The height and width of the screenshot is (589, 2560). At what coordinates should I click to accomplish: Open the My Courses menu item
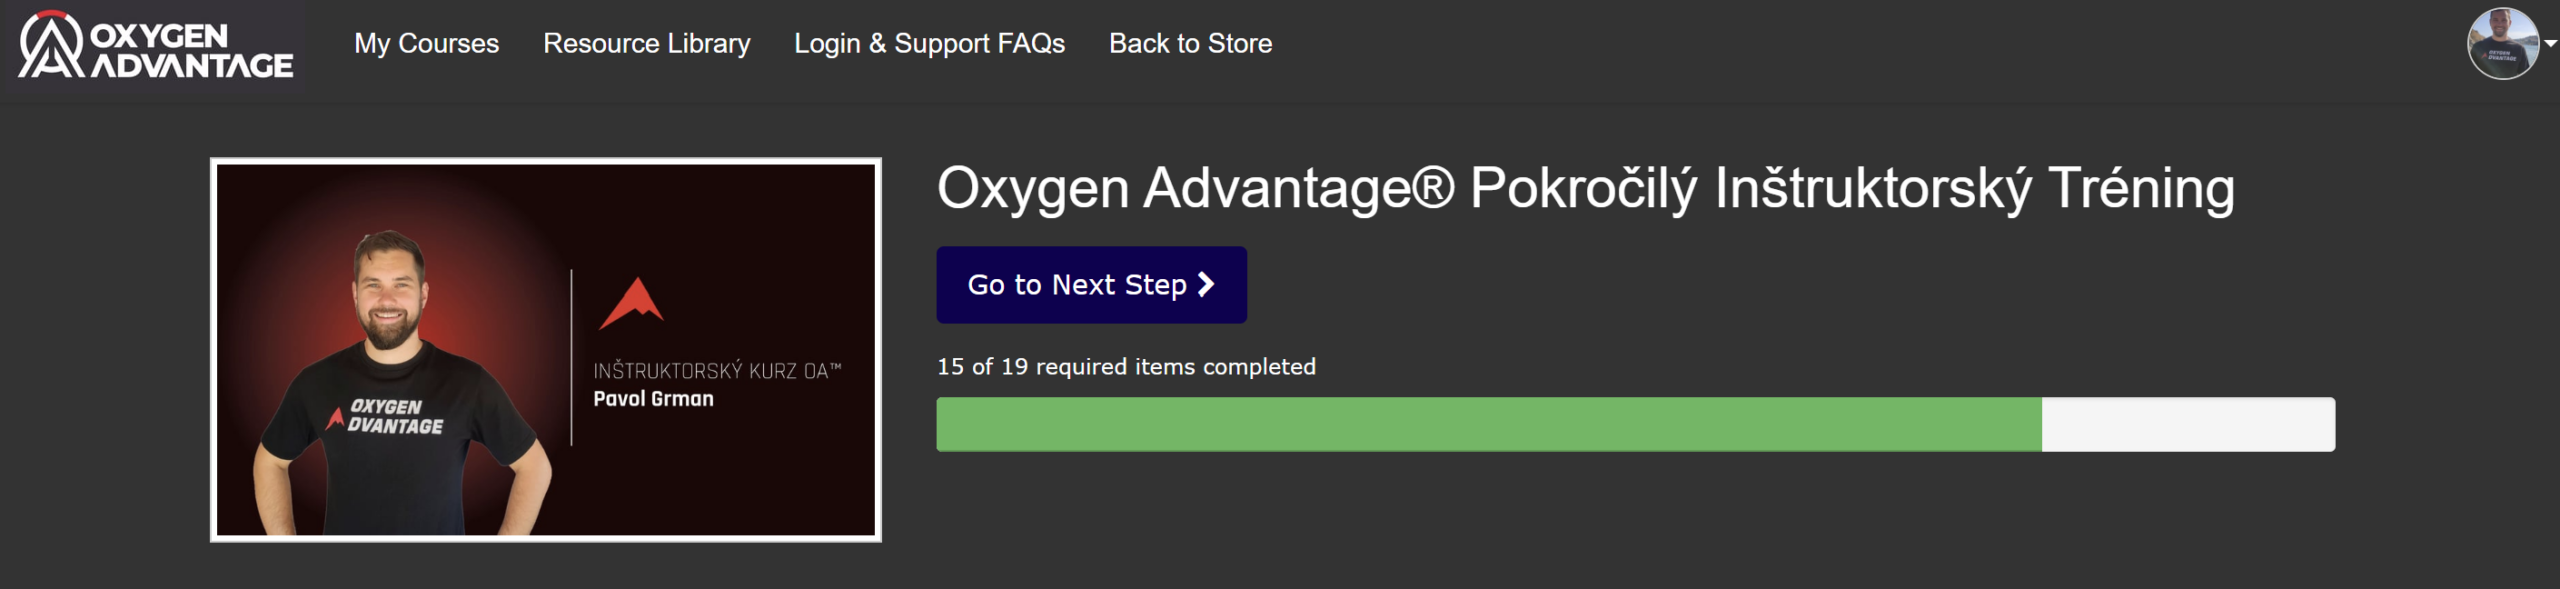click(x=426, y=44)
